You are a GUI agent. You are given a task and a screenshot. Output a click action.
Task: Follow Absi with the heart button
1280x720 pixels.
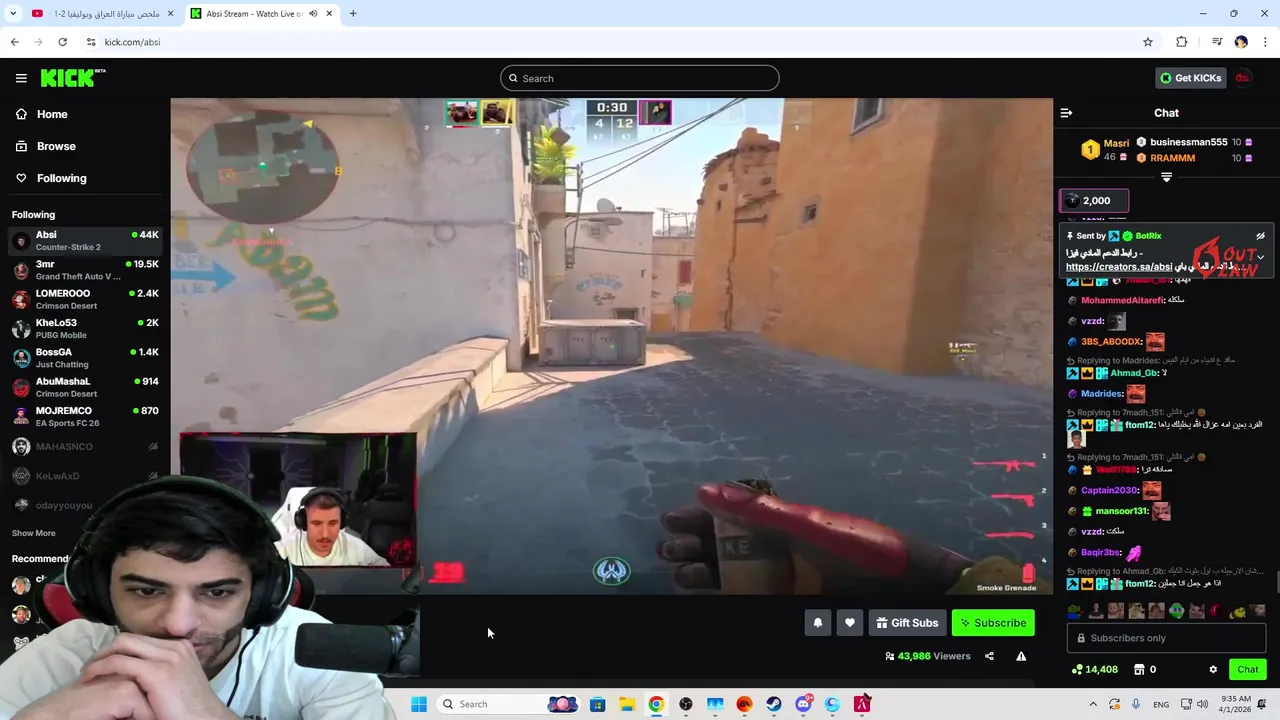coord(850,623)
